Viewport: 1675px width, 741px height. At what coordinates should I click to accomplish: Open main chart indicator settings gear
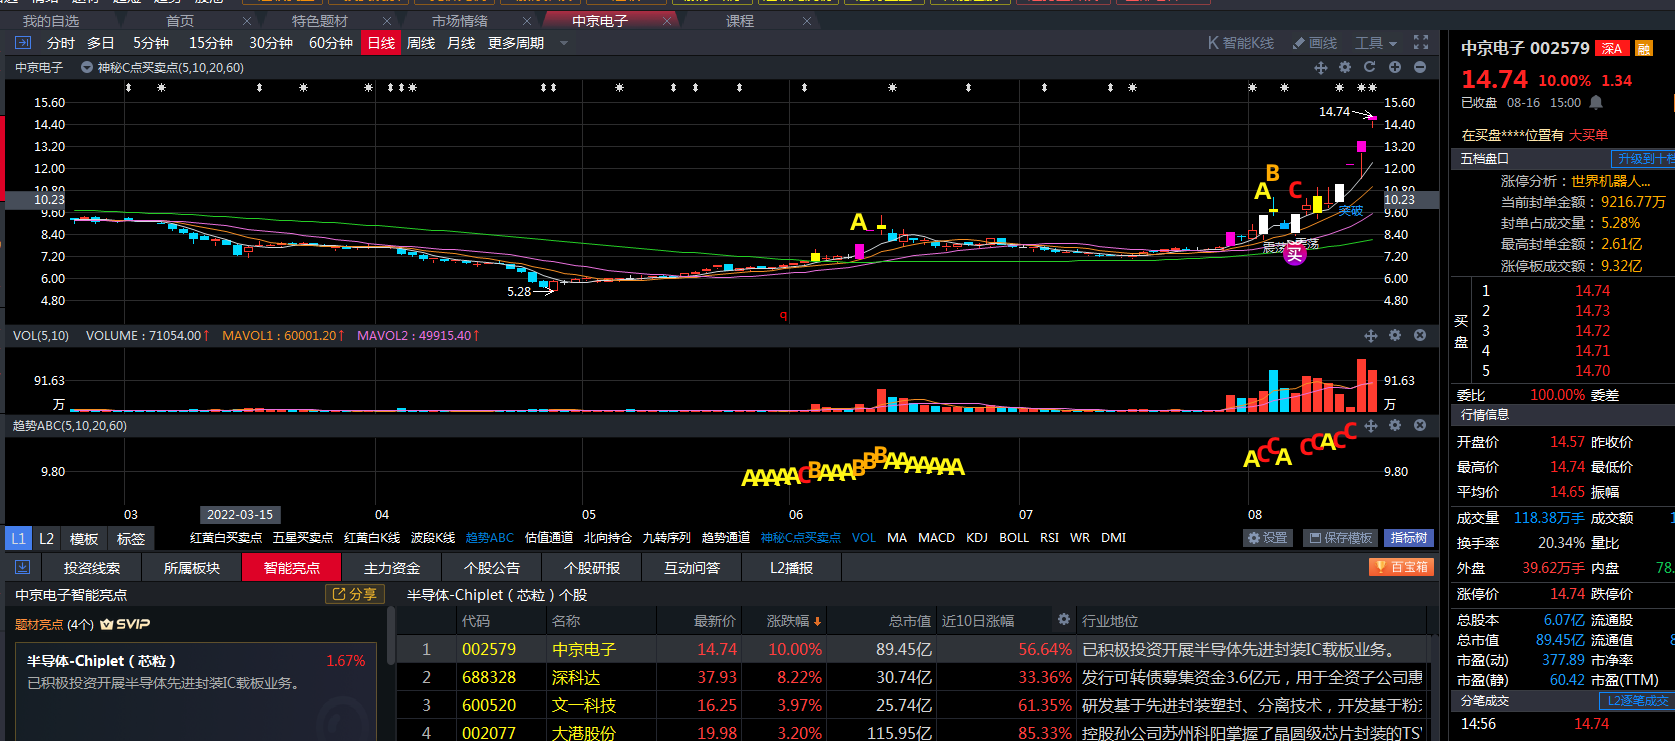coord(1345,67)
